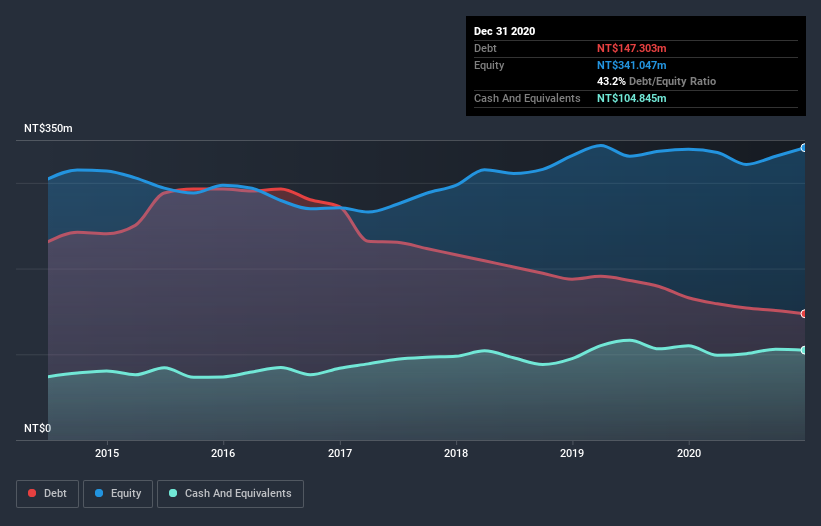Click the 2017 x-axis label

[340, 453]
